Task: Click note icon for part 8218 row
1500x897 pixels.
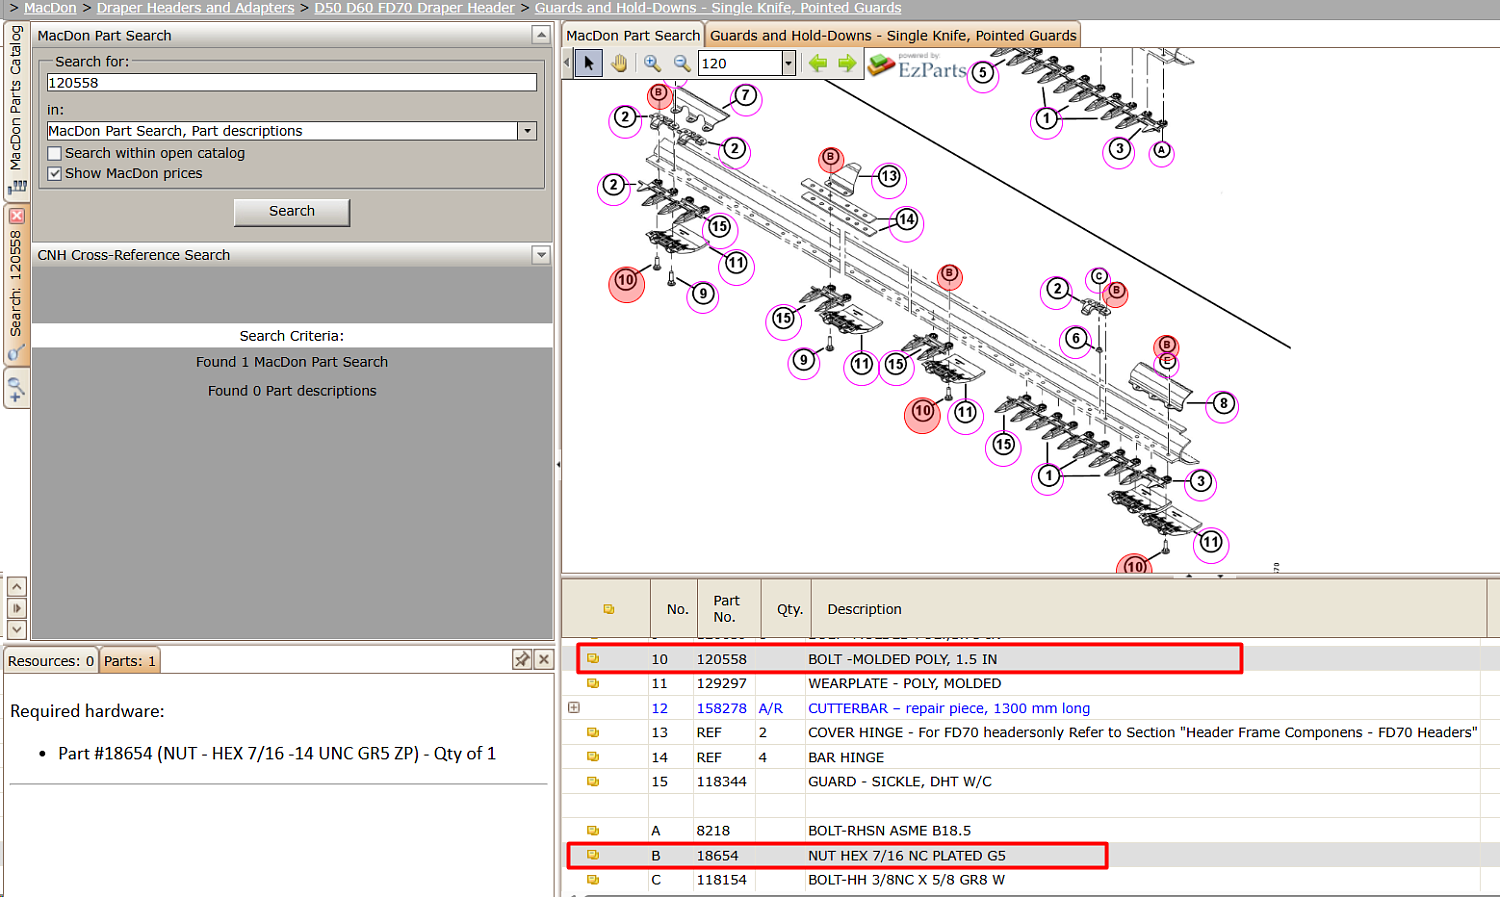Action: 593,830
